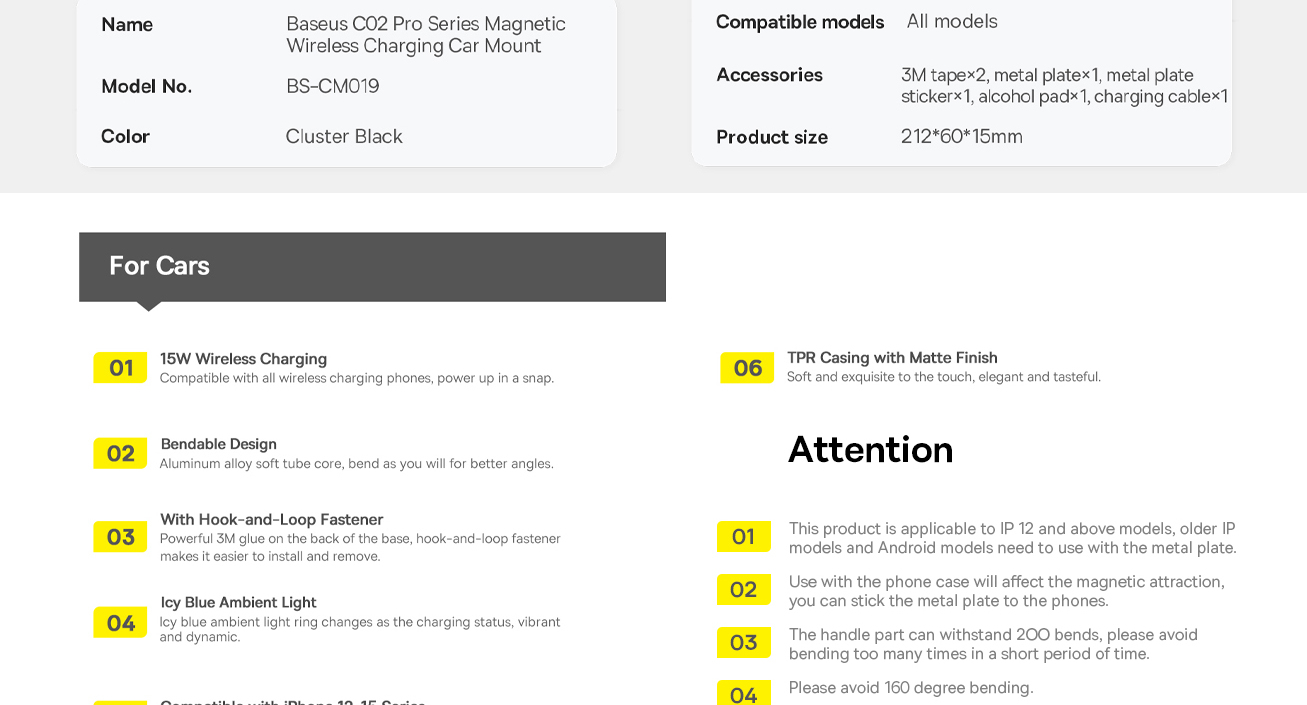Click the Icy Blue Ambient Light title

coord(239,603)
